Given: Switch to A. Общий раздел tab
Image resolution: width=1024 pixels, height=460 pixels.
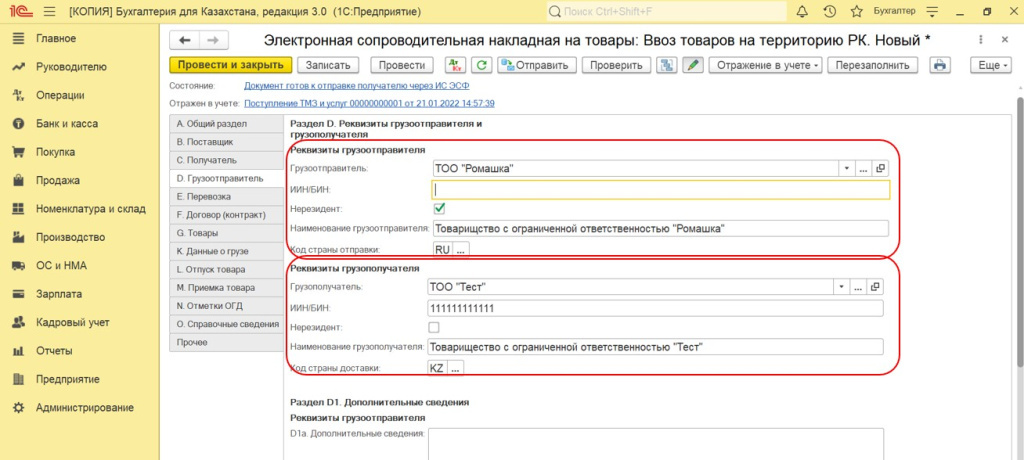Looking at the screenshot, I should (x=227, y=123).
